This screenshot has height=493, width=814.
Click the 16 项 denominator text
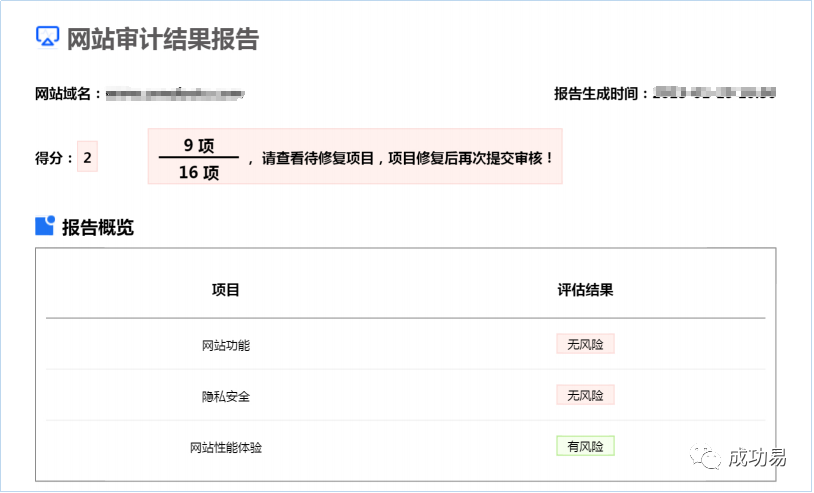coord(199,172)
